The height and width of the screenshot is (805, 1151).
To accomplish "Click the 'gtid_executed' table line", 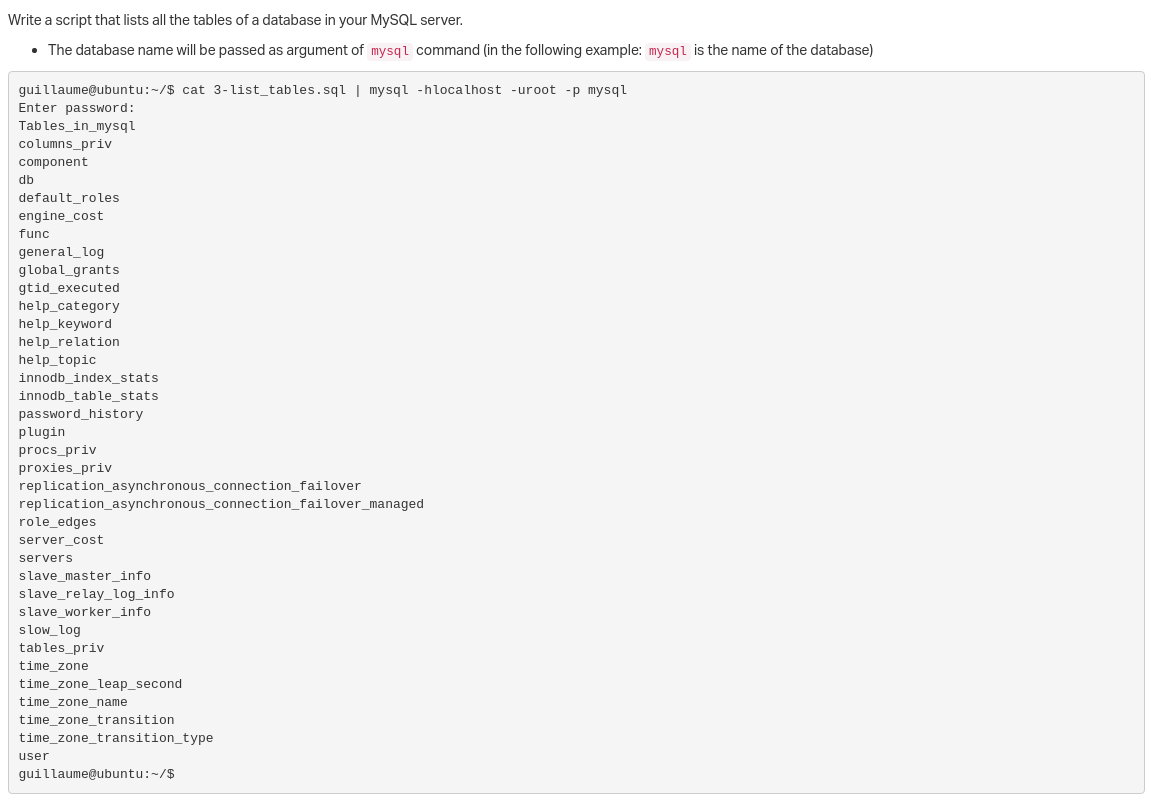I will pos(69,288).
